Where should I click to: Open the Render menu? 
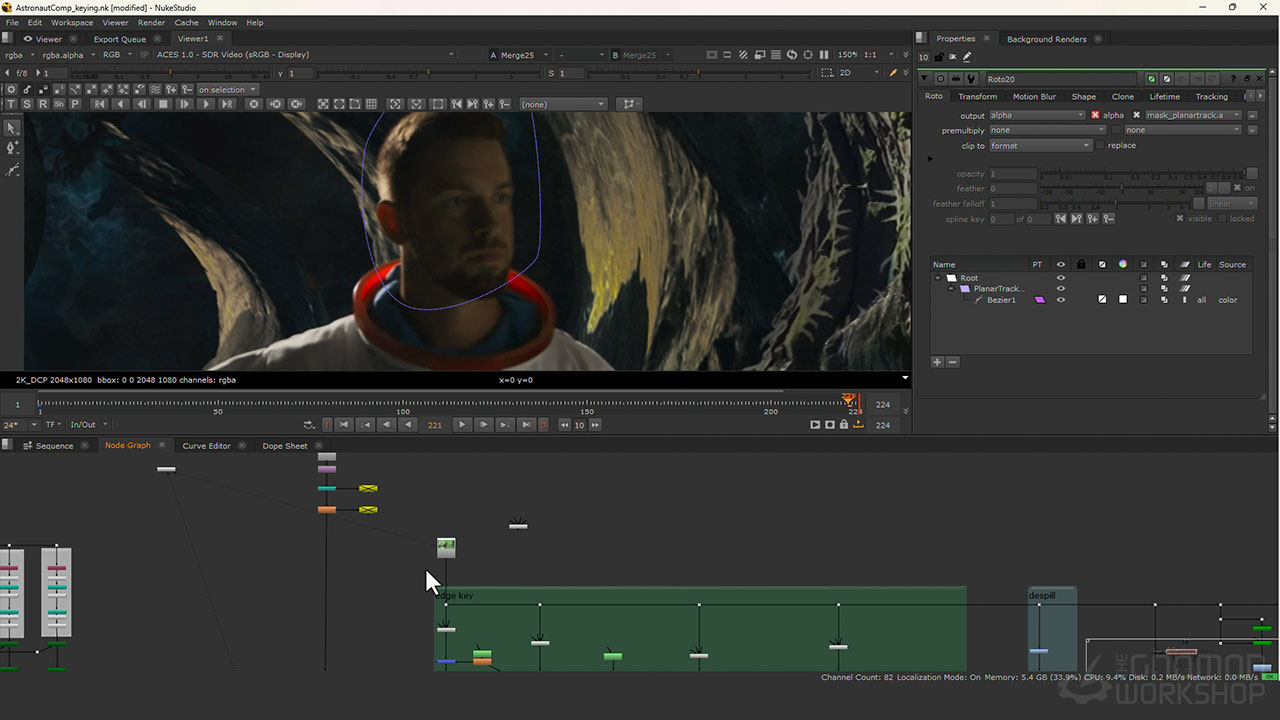tap(151, 22)
